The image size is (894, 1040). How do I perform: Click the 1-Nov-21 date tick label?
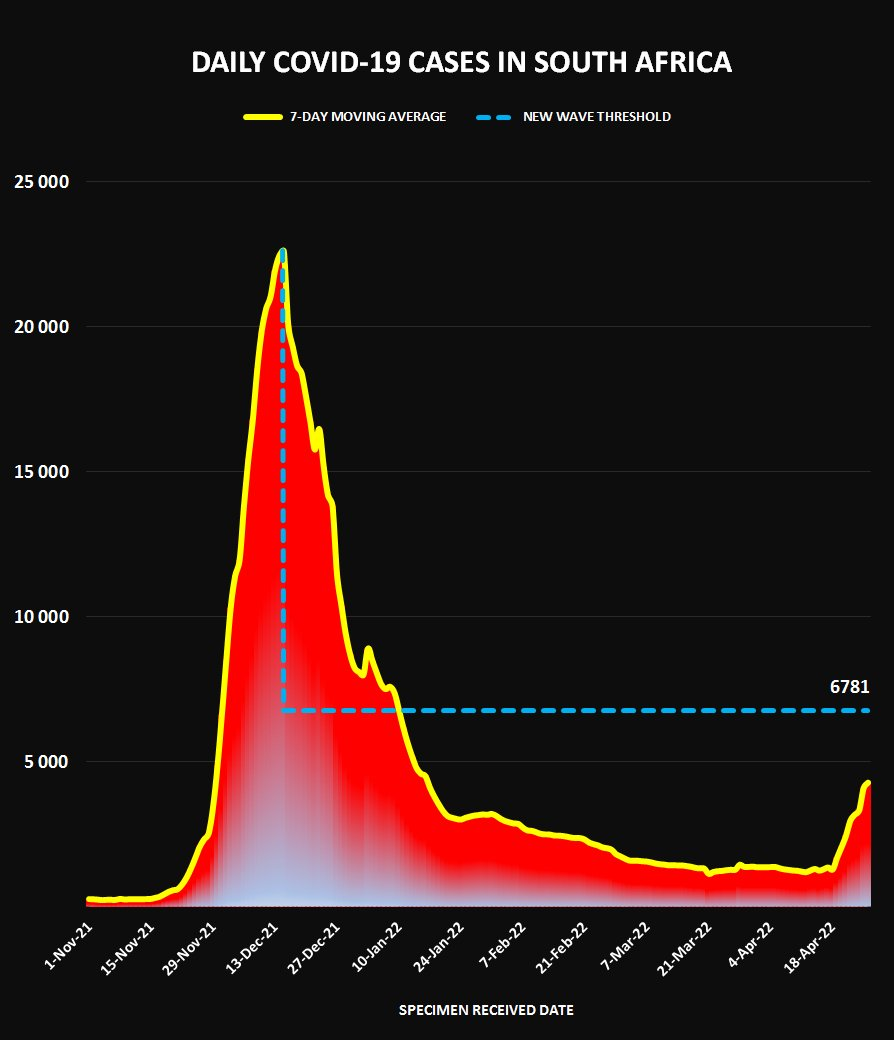69,946
